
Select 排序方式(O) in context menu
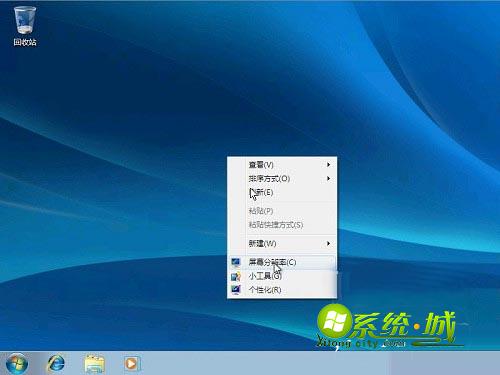coord(282,179)
